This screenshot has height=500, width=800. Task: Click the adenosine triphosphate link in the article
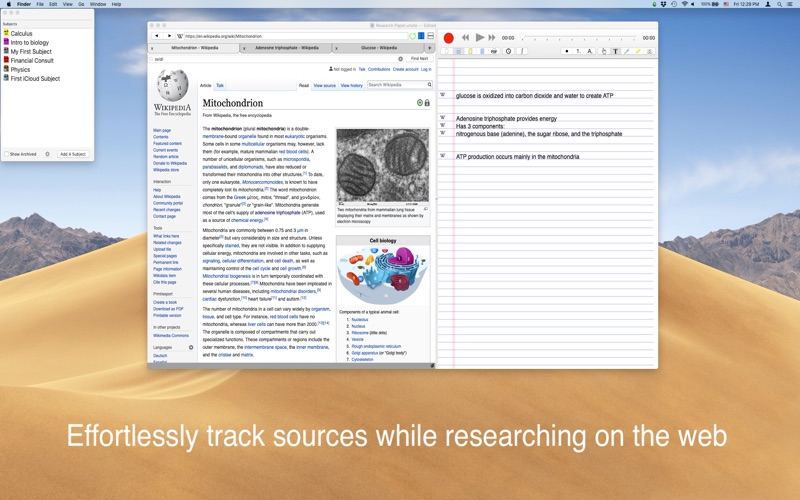pyautogui.click(x=278, y=212)
